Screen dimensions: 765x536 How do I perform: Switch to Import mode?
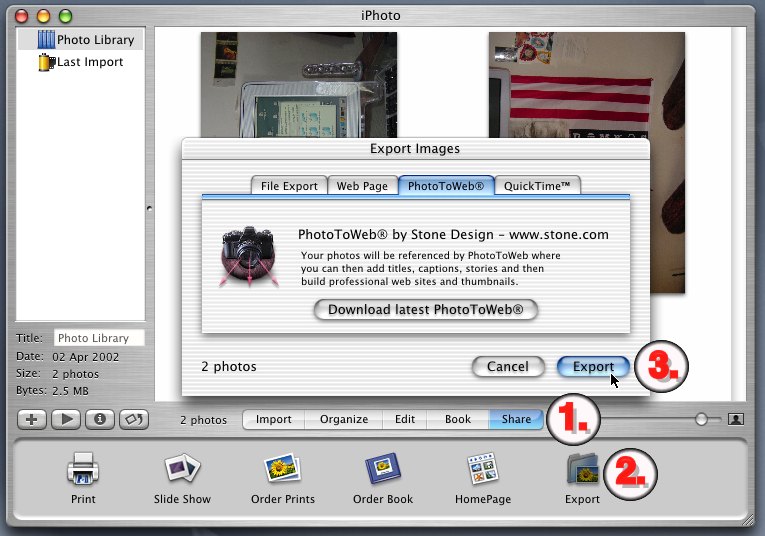[x=273, y=419]
